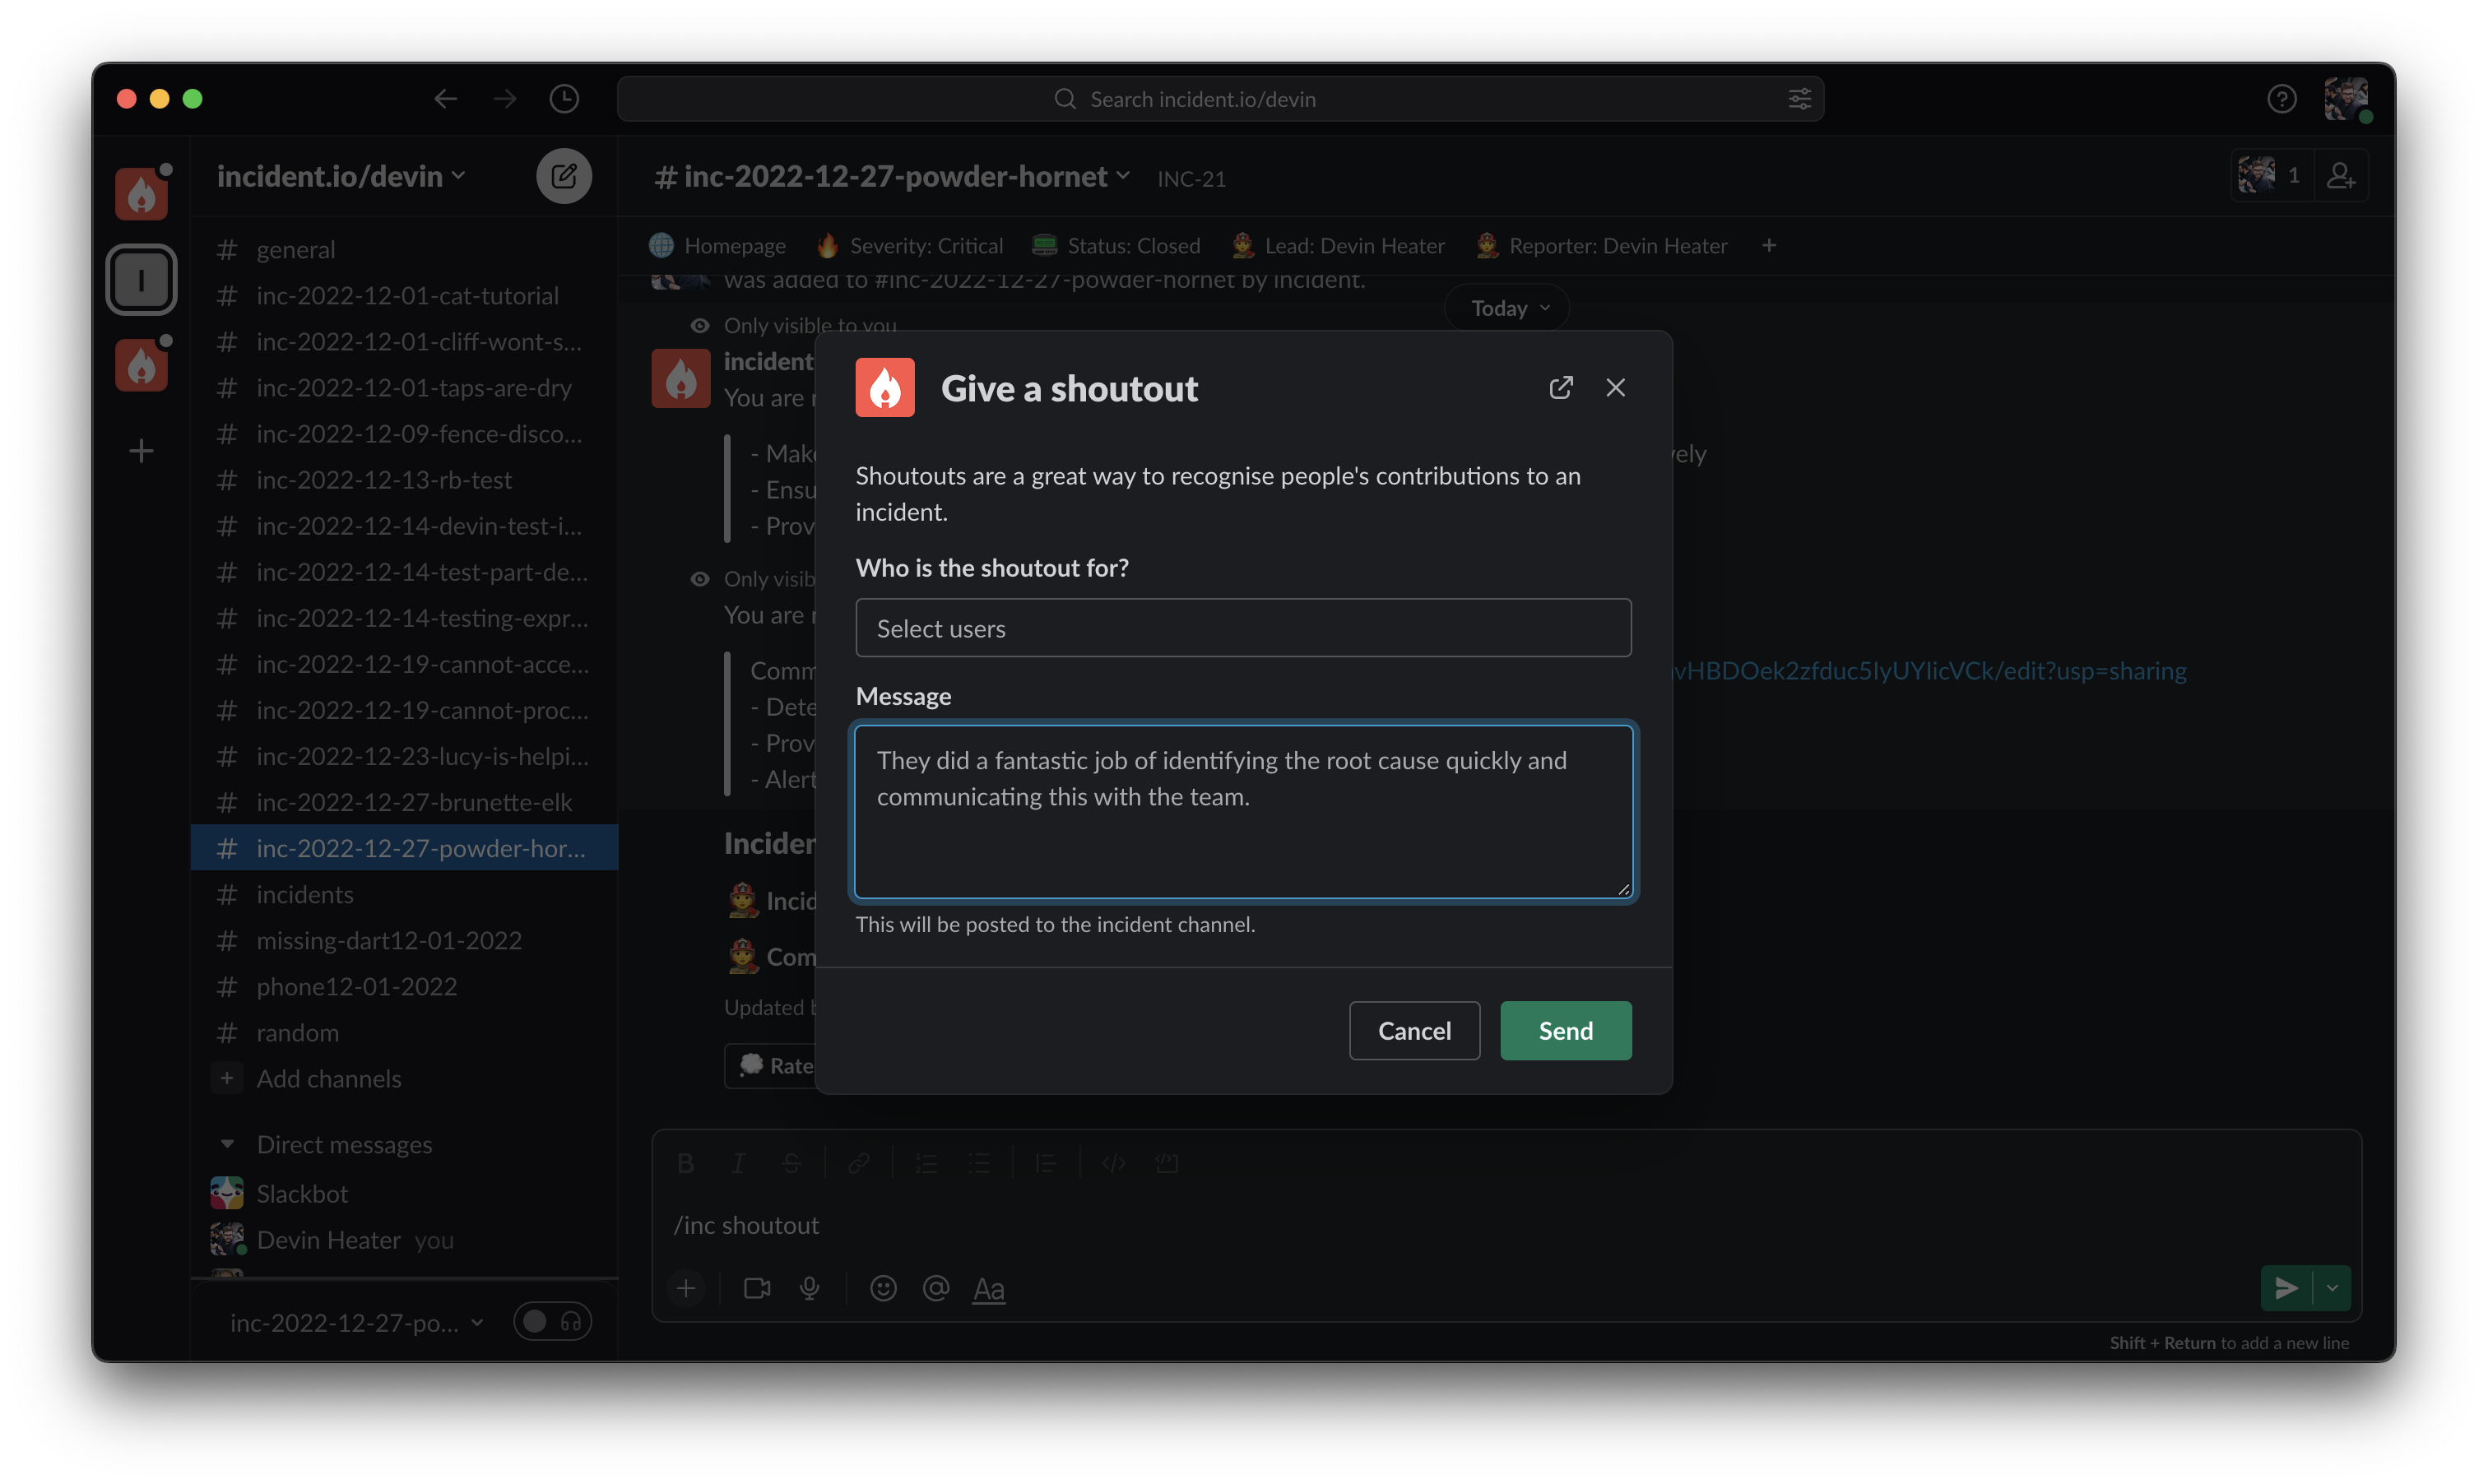Open modal in new window icon
Screen dimensions: 2488x1484
click(1560, 388)
